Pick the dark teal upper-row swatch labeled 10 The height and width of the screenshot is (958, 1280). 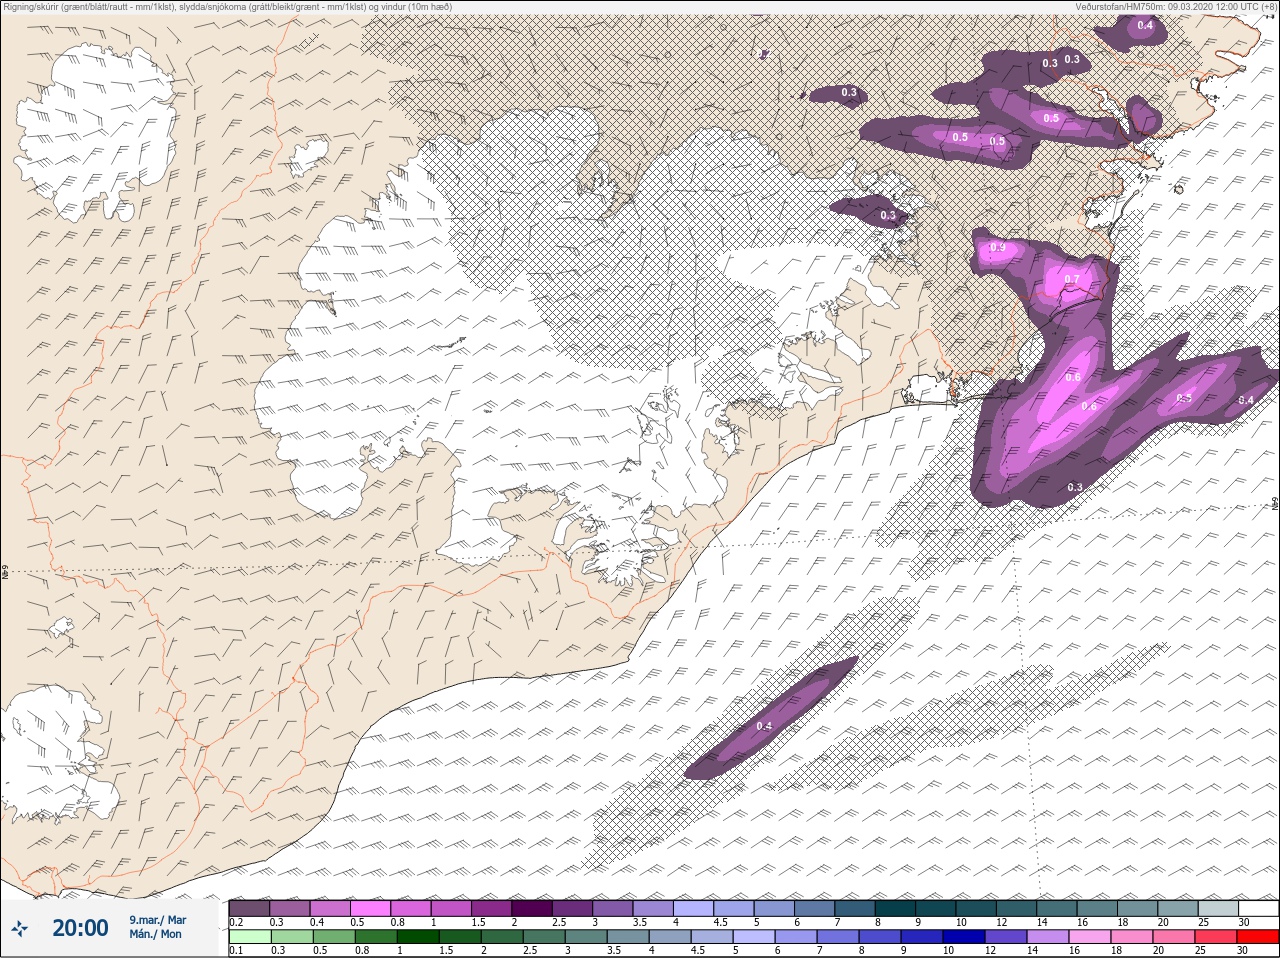click(977, 908)
